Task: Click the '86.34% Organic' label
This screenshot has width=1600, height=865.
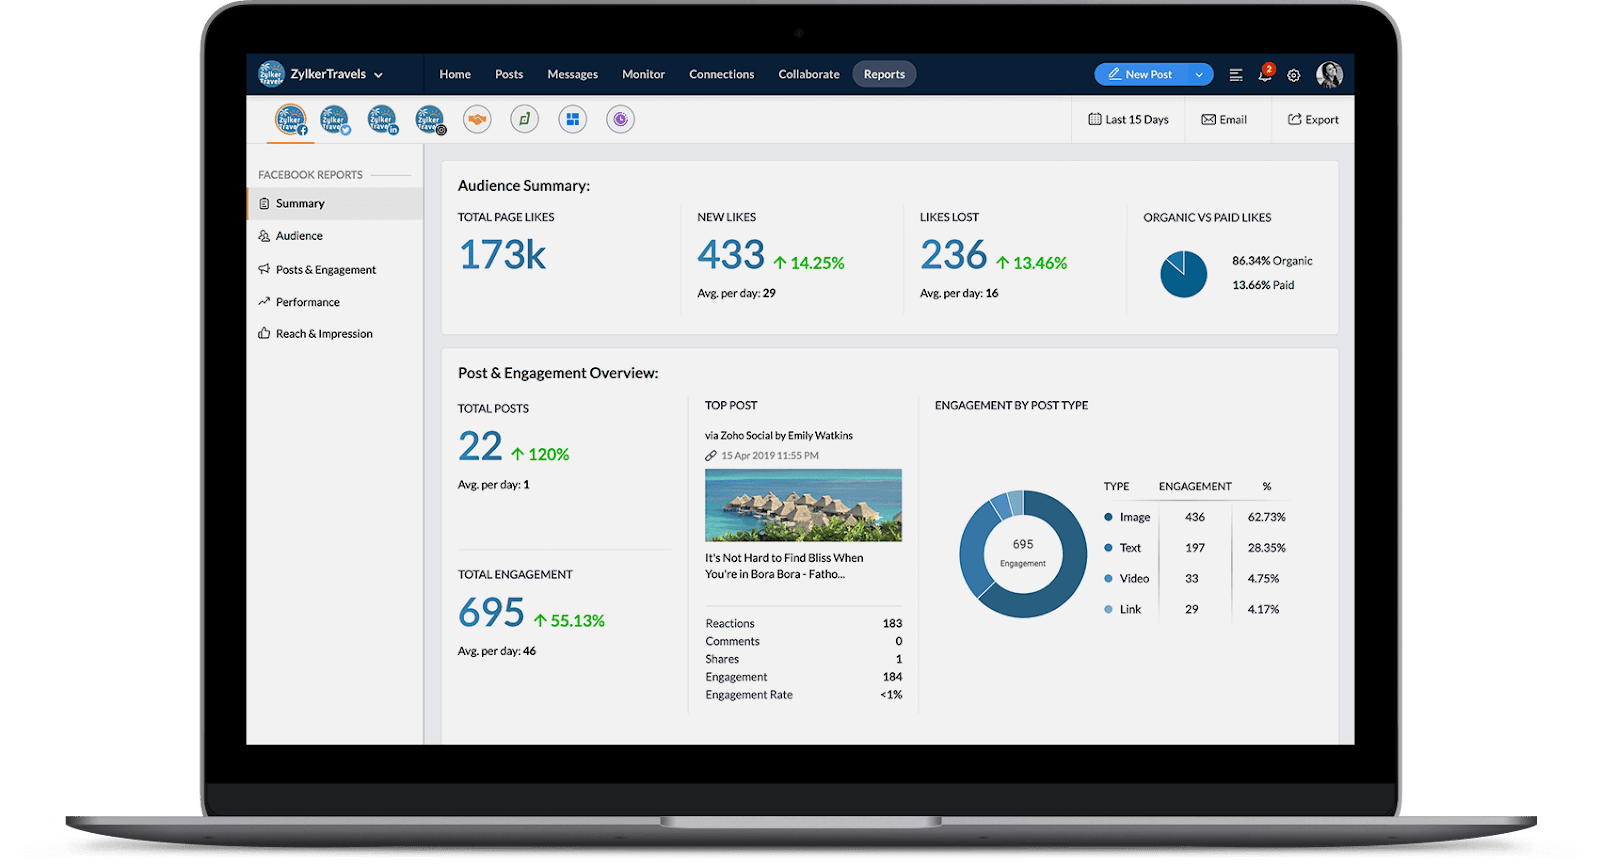Action: click(x=1272, y=261)
